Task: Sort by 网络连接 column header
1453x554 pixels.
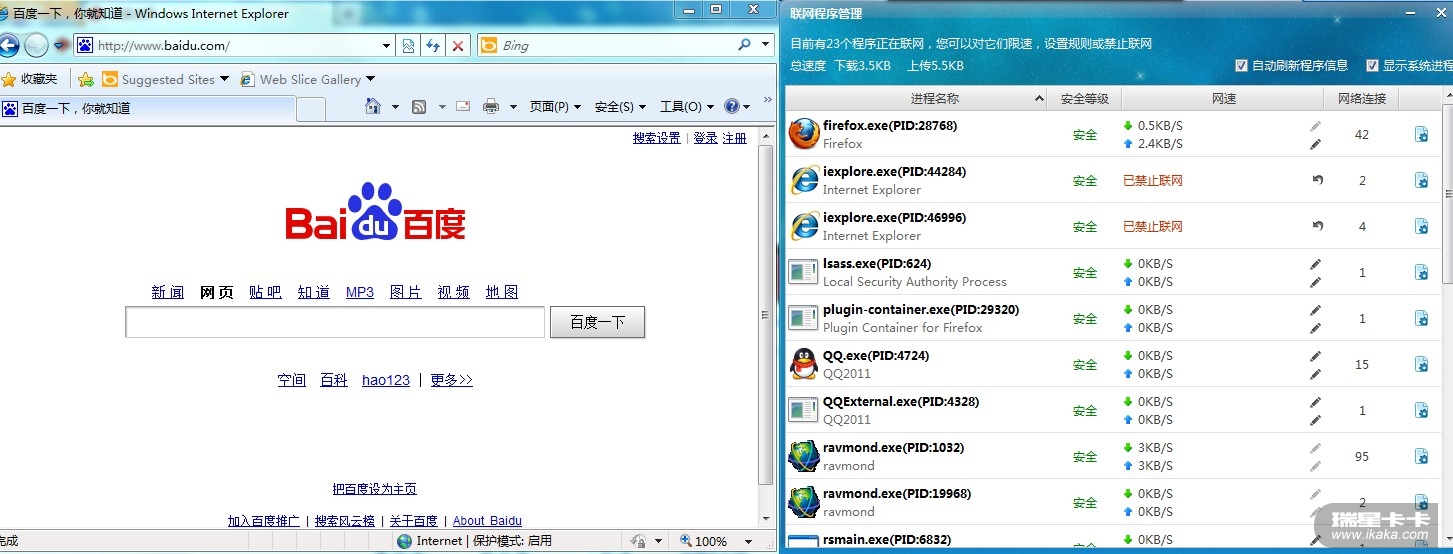Action: click(x=1361, y=98)
